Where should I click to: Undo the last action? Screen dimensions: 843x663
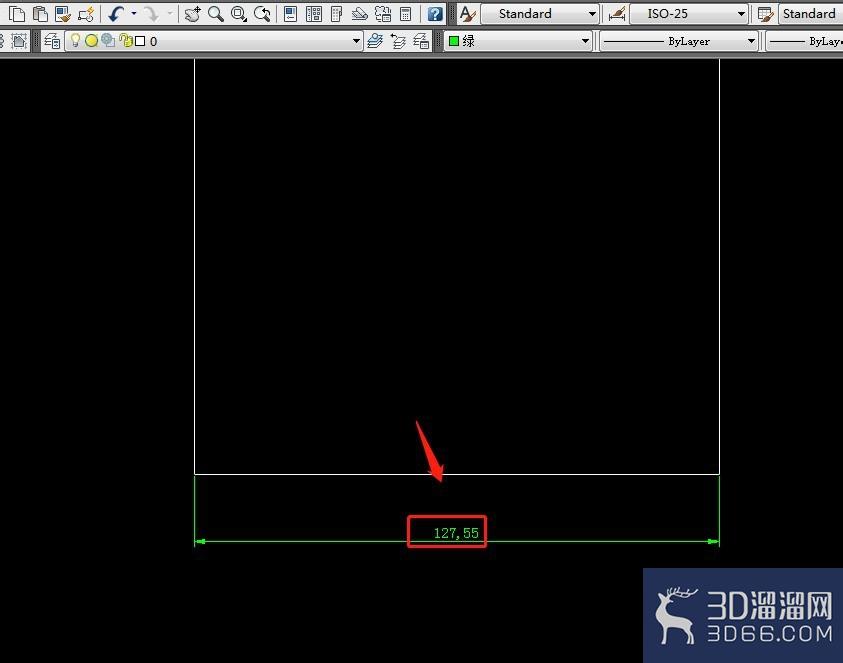pos(116,13)
